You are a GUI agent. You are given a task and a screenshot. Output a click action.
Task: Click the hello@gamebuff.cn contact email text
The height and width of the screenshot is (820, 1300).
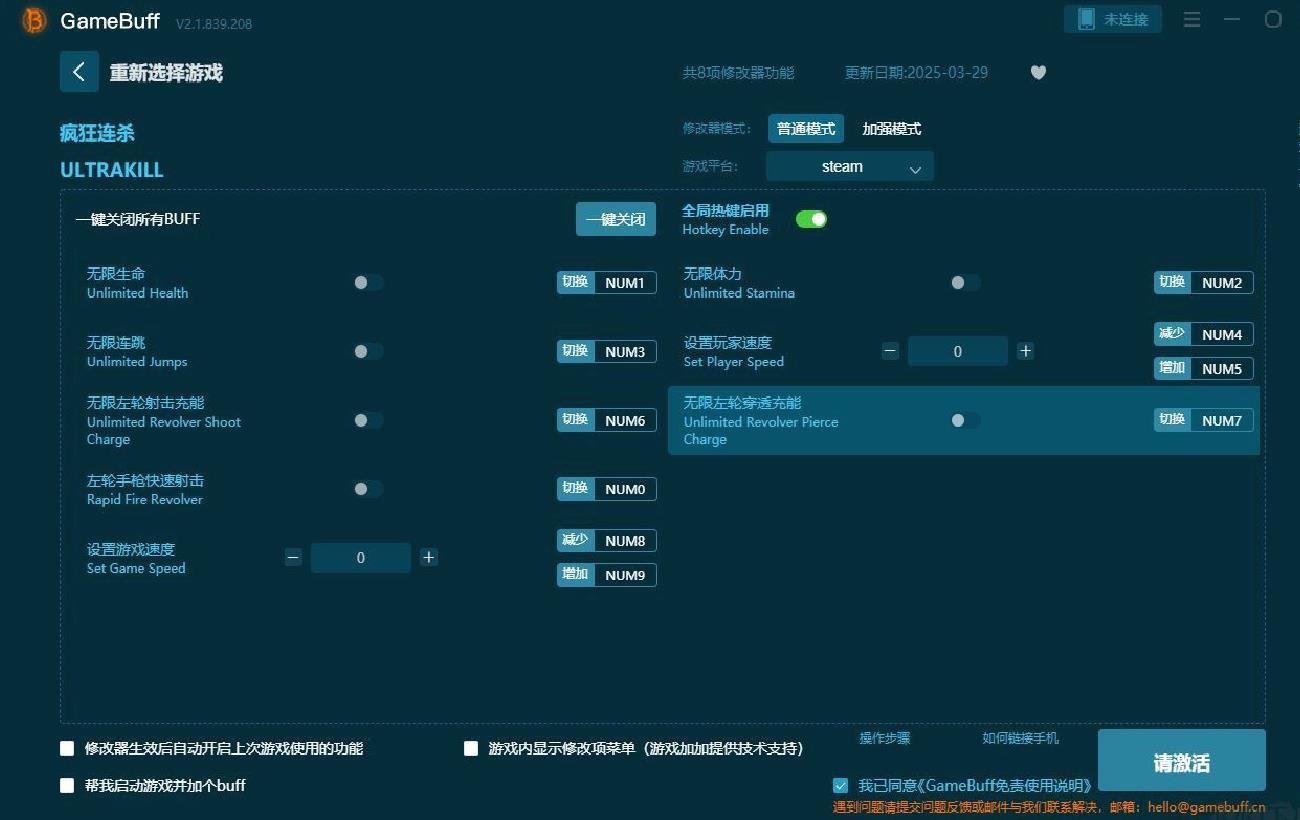click(x=1207, y=807)
